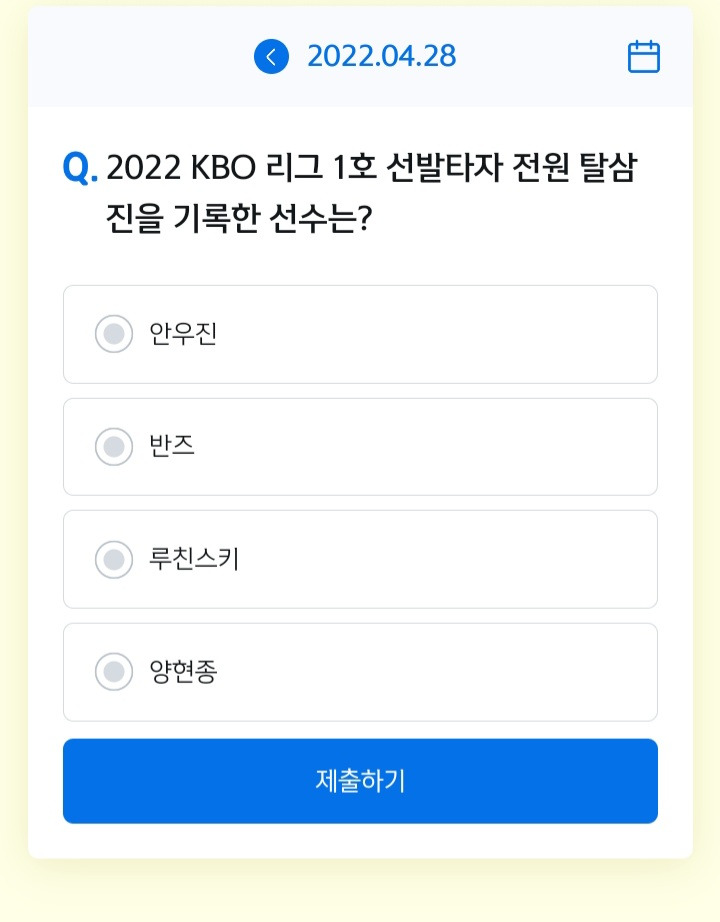Click the KBO quiz question text

[372, 193]
